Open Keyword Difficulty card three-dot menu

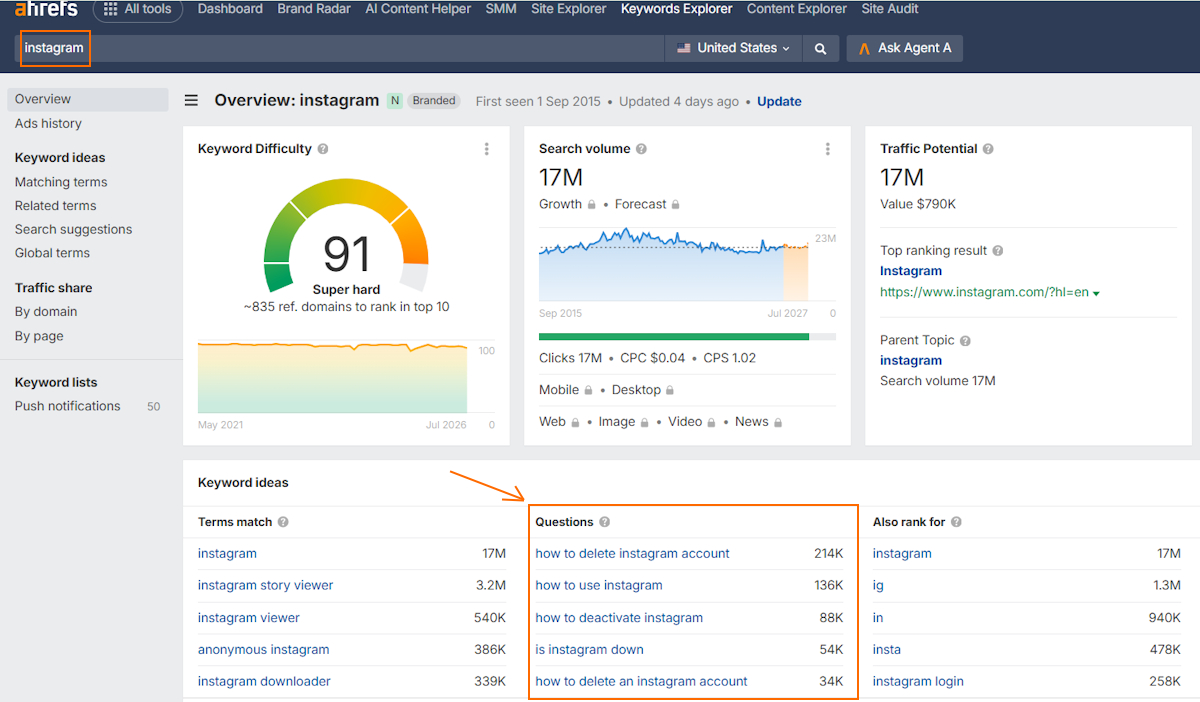487,149
